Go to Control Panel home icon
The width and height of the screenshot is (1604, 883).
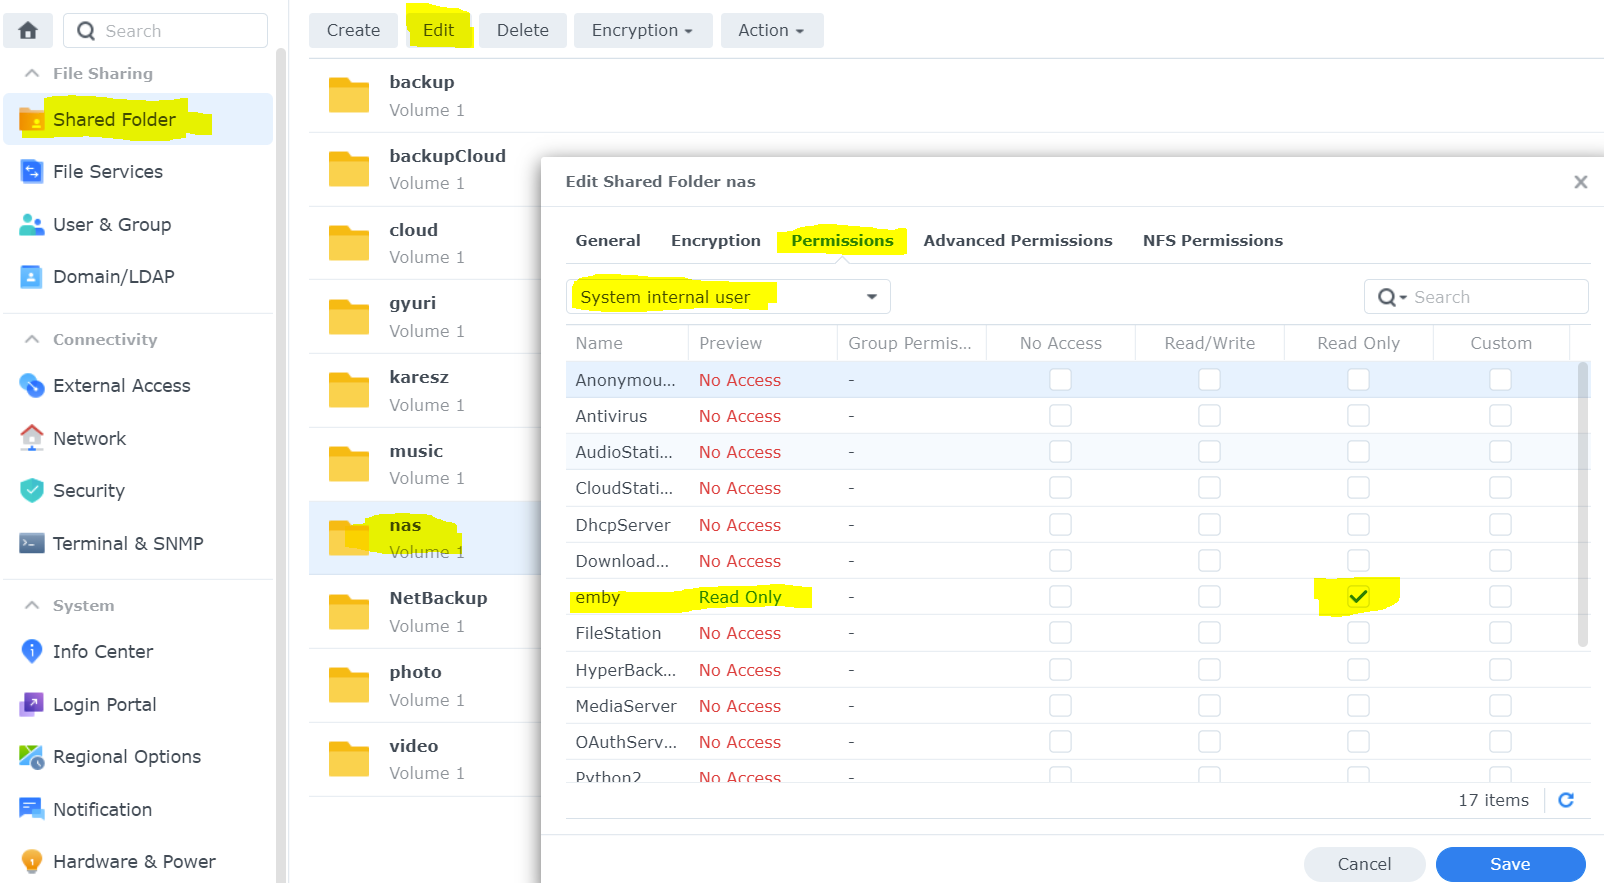(x=28, y=30)
